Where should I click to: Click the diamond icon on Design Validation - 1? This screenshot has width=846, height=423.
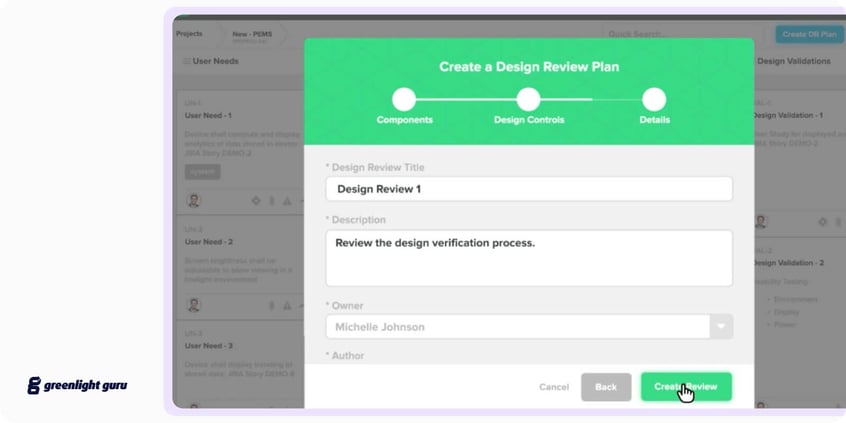click(x=822, y=221)
